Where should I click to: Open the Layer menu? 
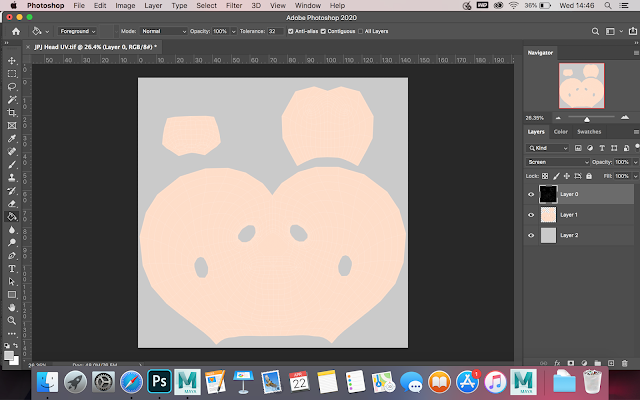tap(153, 6)
